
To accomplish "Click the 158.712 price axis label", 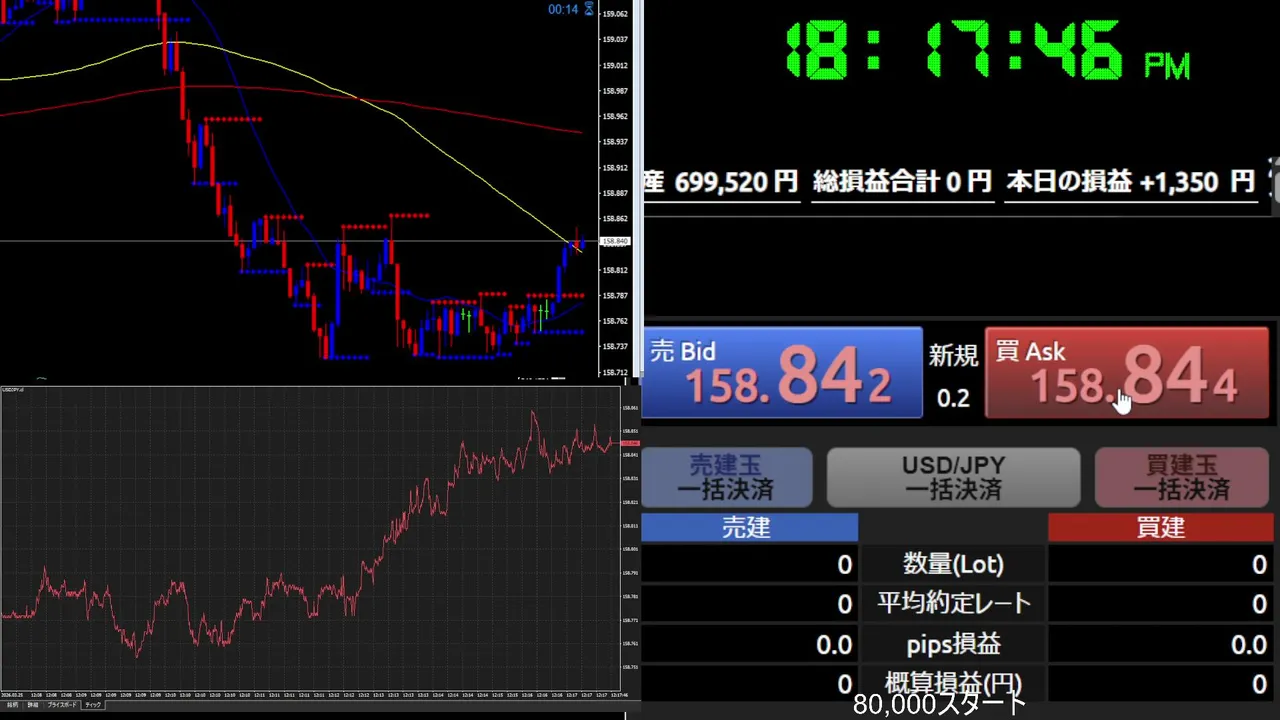I will (x=615, y=372).
